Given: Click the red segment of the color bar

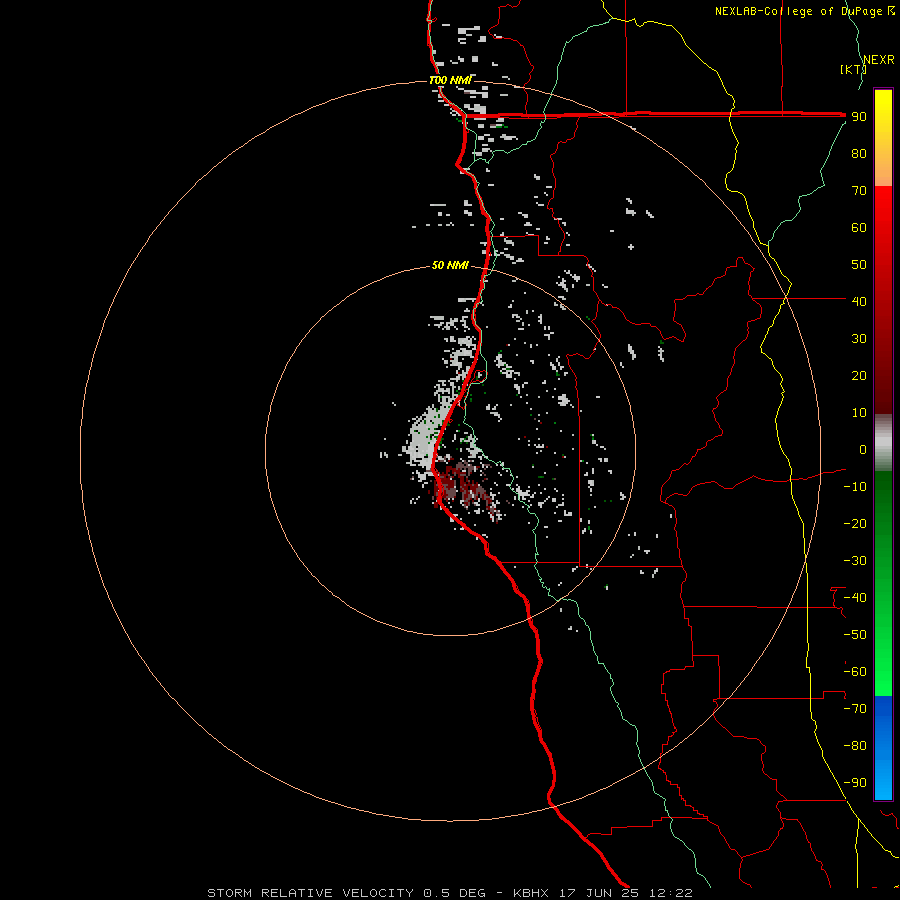Looking at the screenshot, I should (x=883, y=300).
